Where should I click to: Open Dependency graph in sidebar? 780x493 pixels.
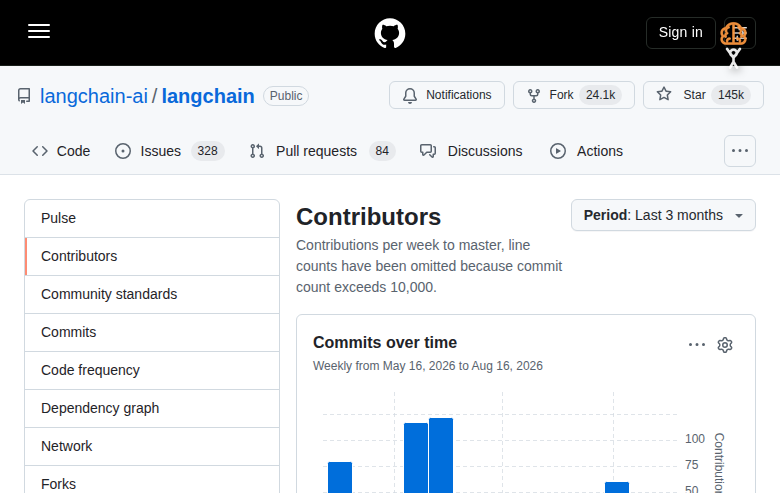[152, 408]
